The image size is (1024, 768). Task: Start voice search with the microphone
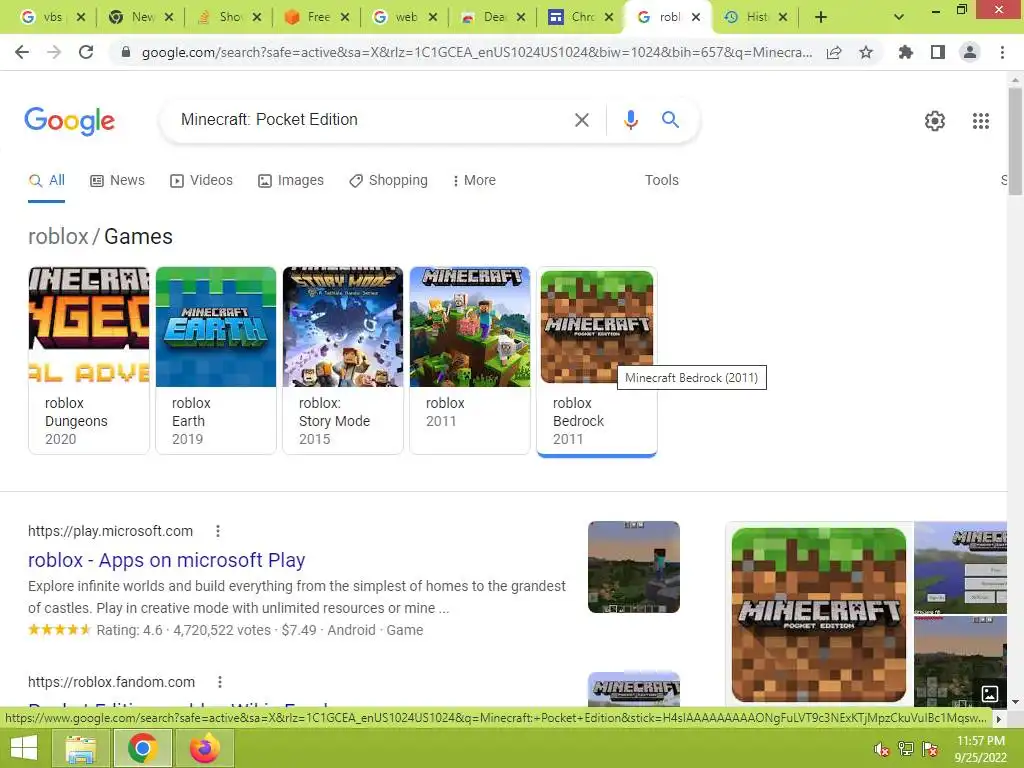[x=630, y=120]
